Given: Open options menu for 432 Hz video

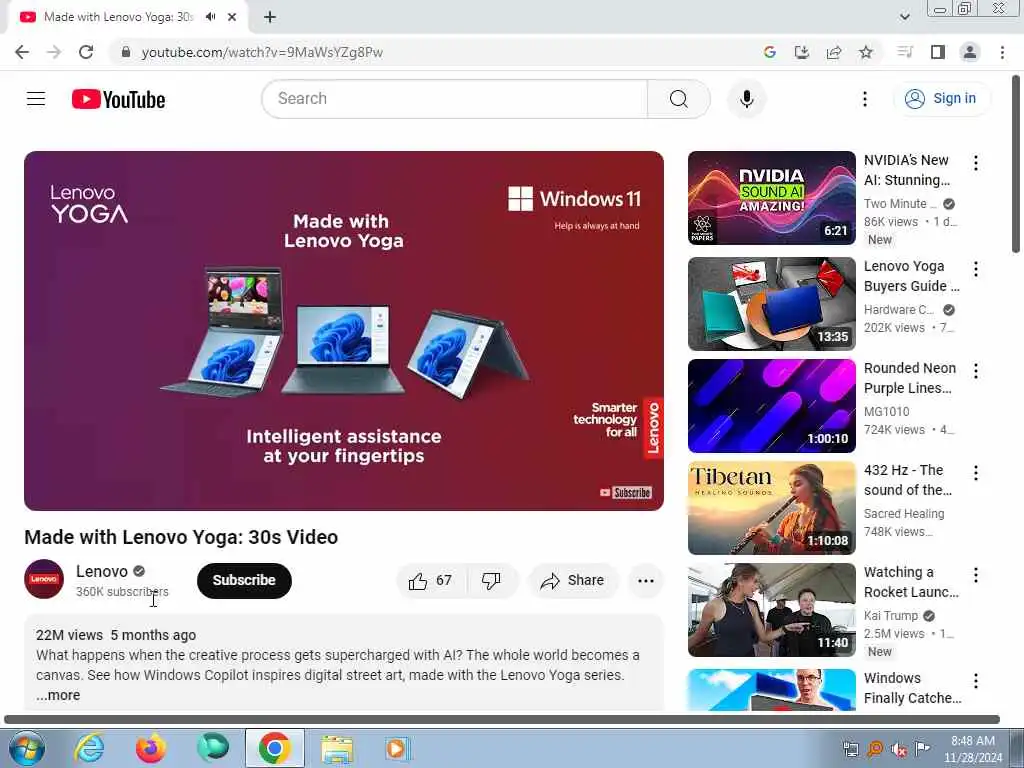Looking at the screenshot, I should click(x=976, y=473).
